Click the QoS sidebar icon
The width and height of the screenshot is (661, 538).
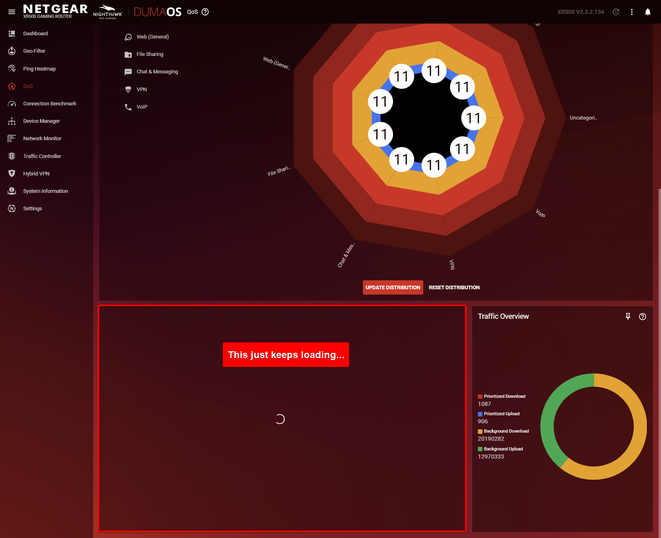click(12, 86)
